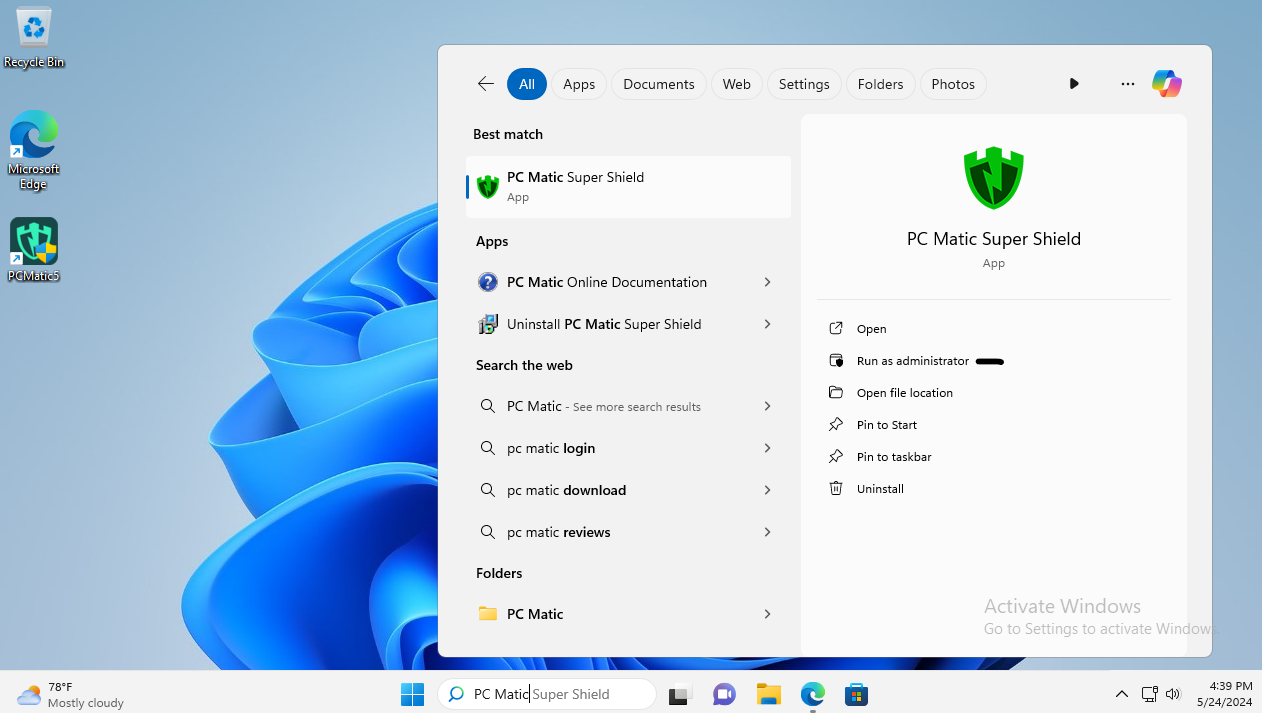Select Pin to taskbar option
The image size is (1262, 713).
[x=893, y=457]
